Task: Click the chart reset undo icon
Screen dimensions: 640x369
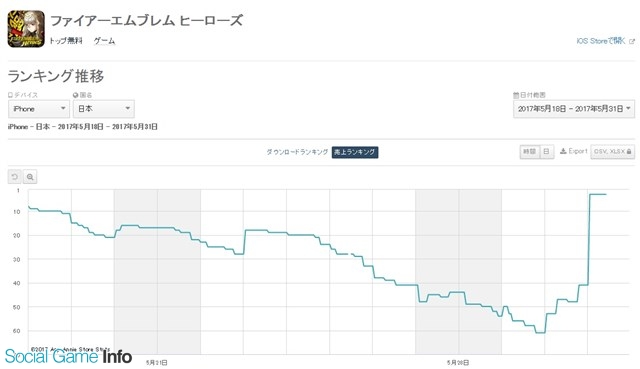Action: pos(14,177)
